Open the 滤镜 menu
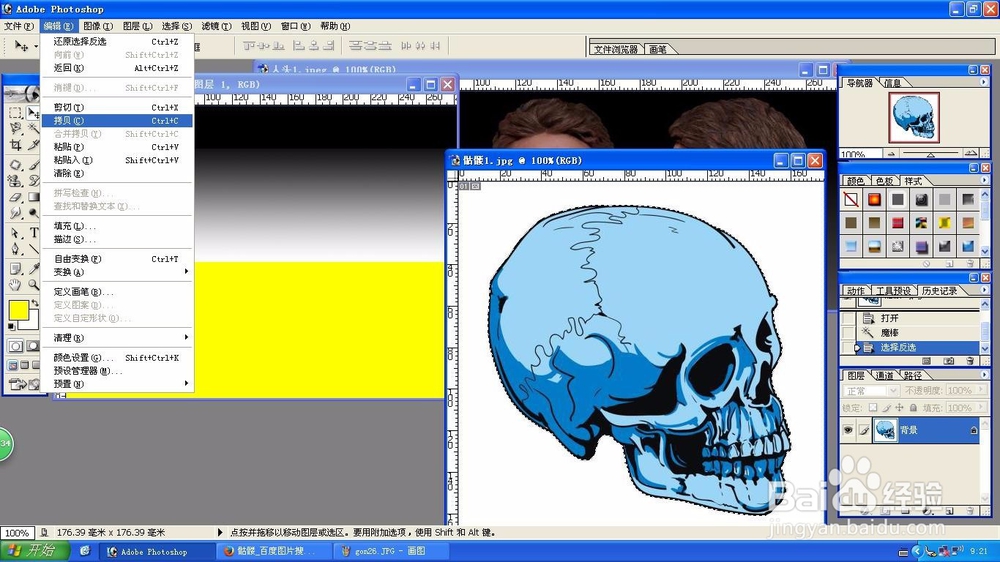 click(x=216, y=26)
